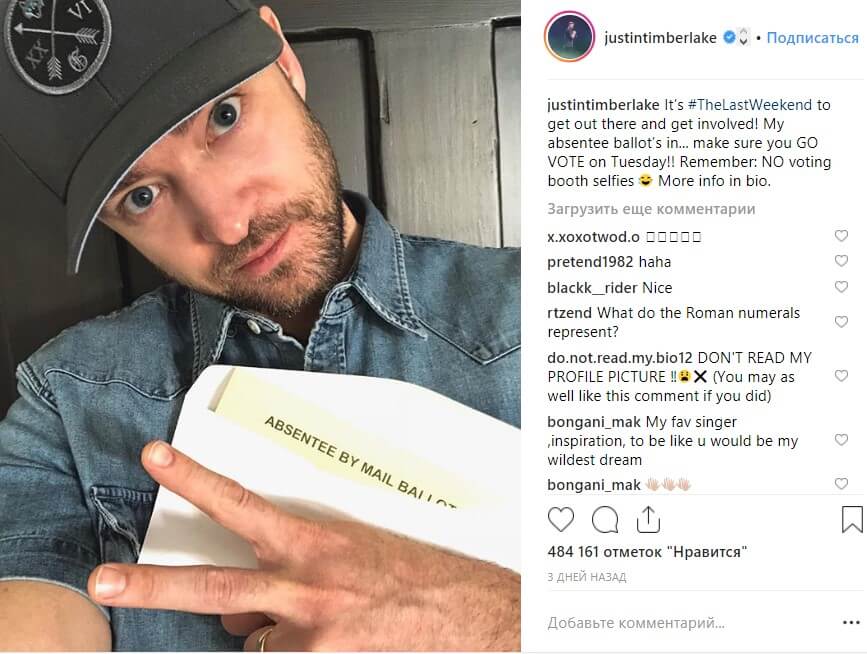Open justintimberlake username in post header

[x=661, y=38]
